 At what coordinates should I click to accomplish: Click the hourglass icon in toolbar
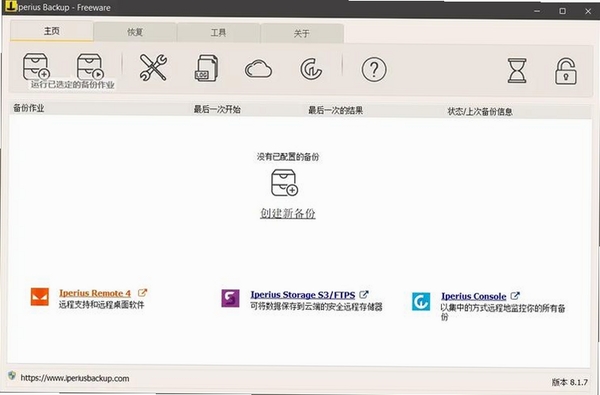[517, 70]
